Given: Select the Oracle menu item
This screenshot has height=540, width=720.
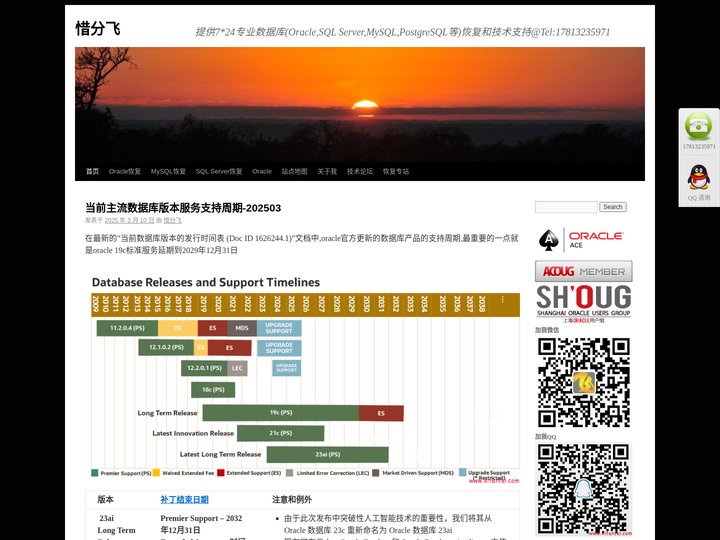Looking at the screenshot, I should [x=262, y=171].
